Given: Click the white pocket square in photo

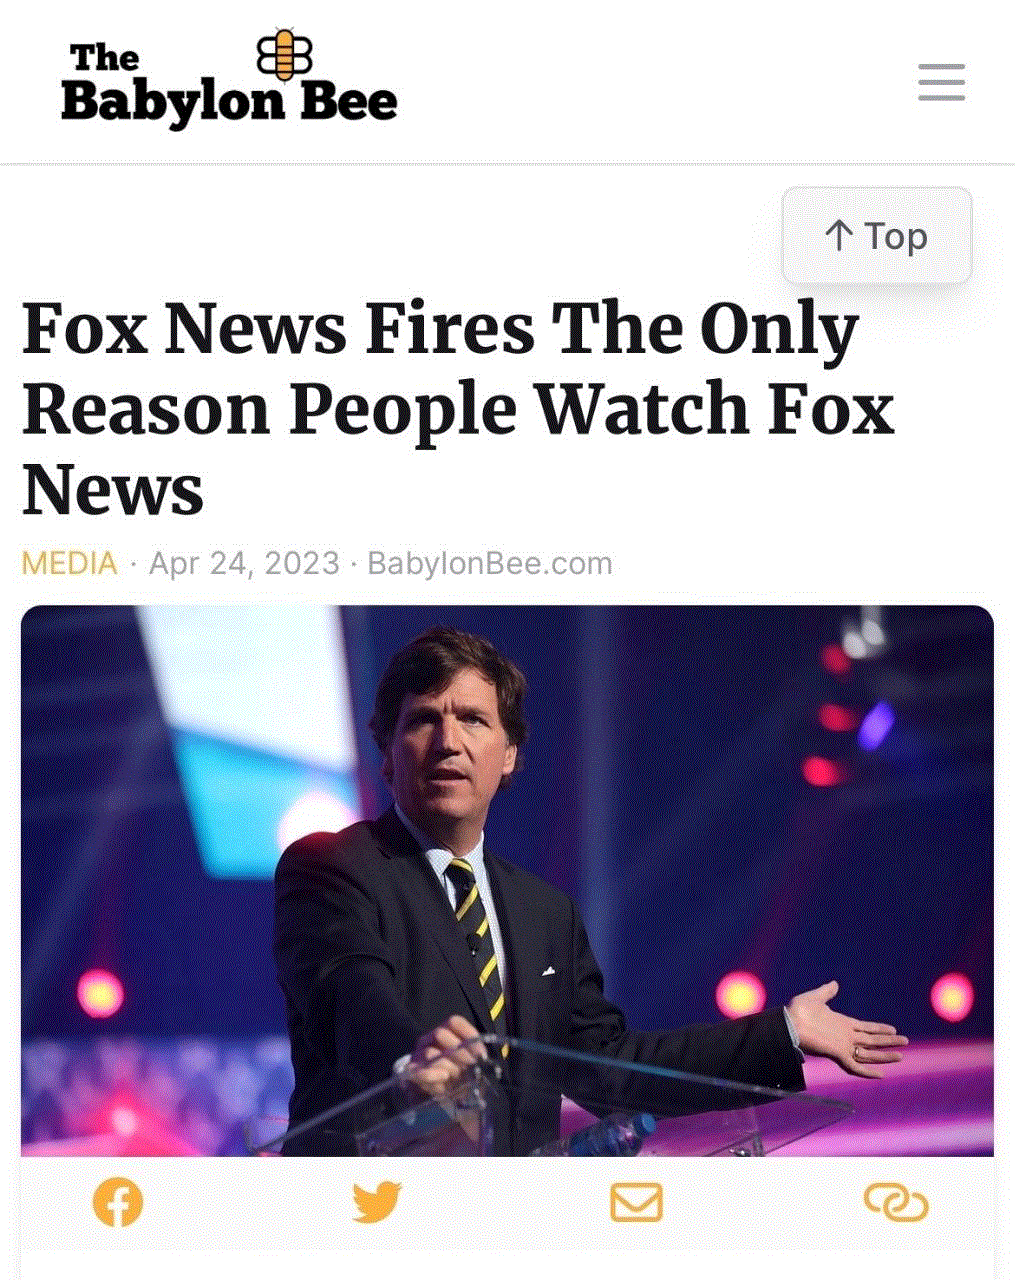Looking at the screenshot, I should pos(548,970).
